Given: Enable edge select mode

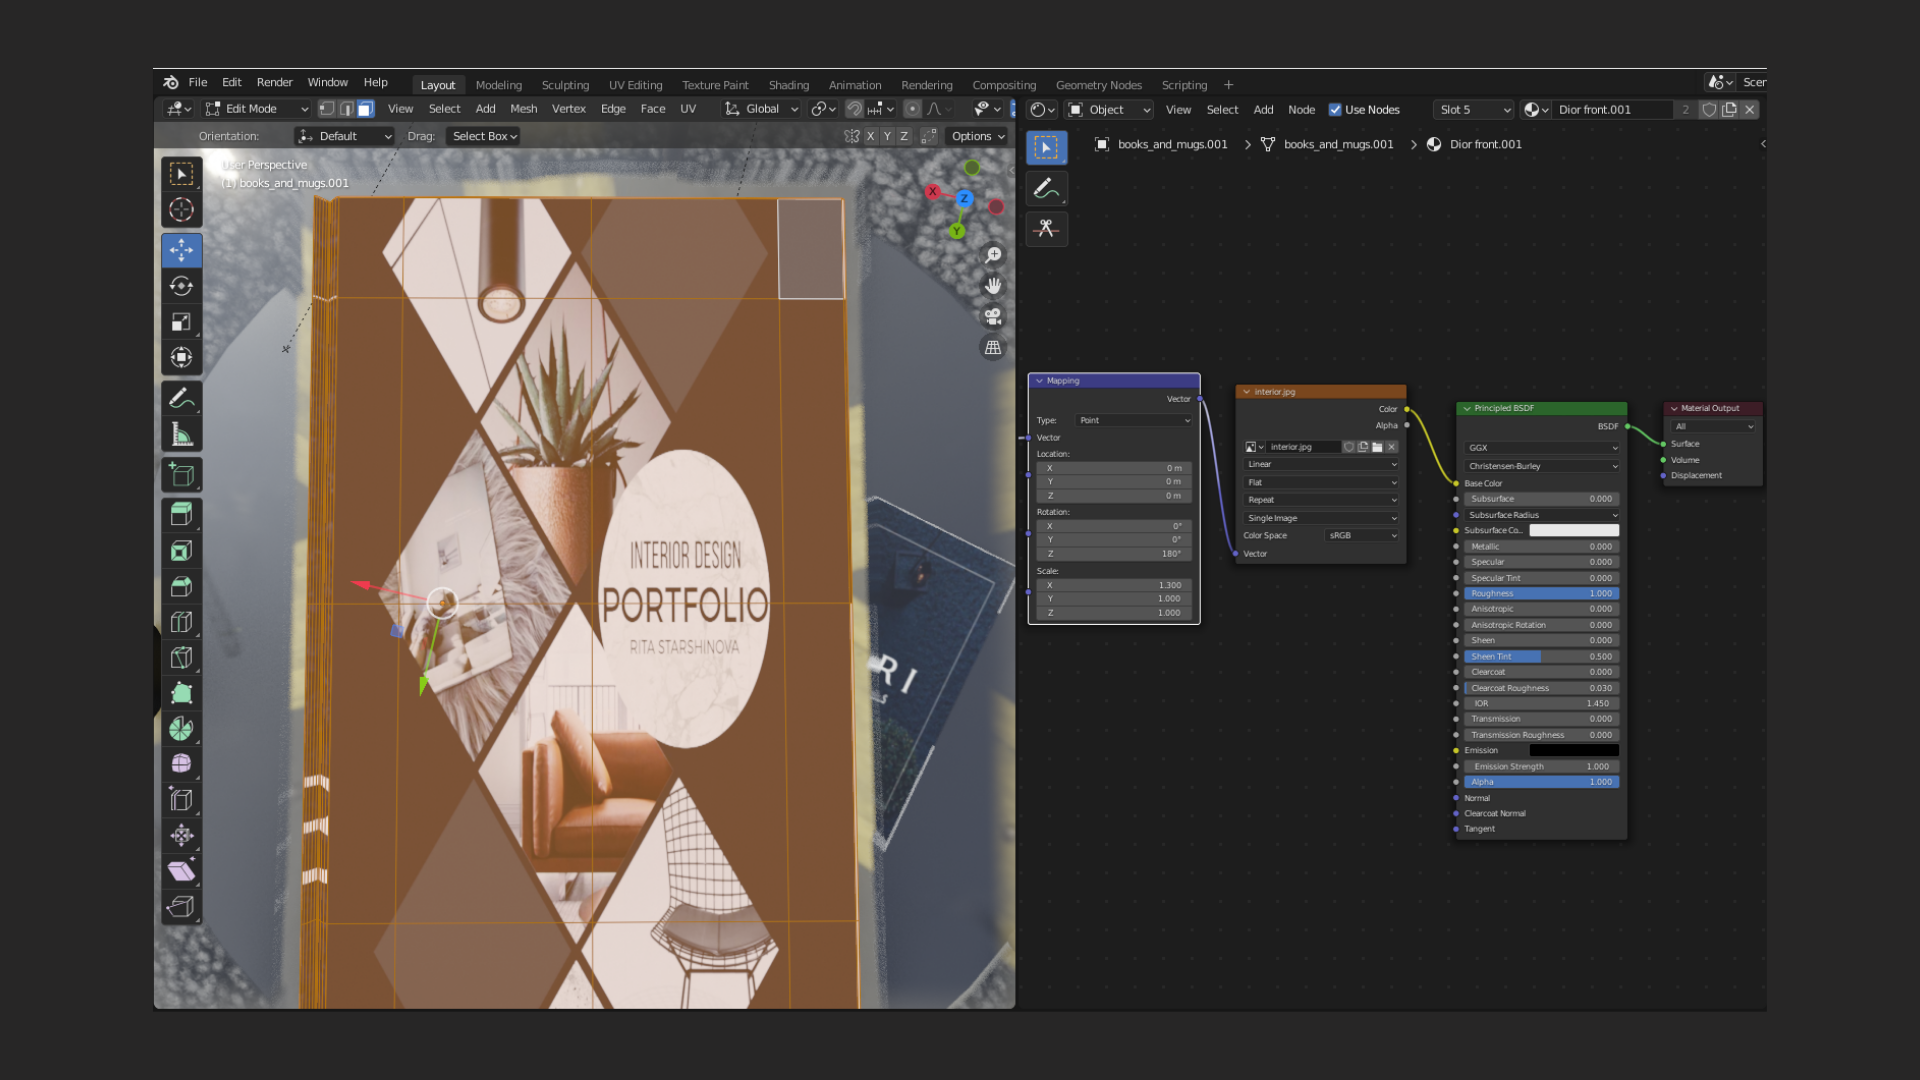Looking at the screenshot, I should [346, 109].
